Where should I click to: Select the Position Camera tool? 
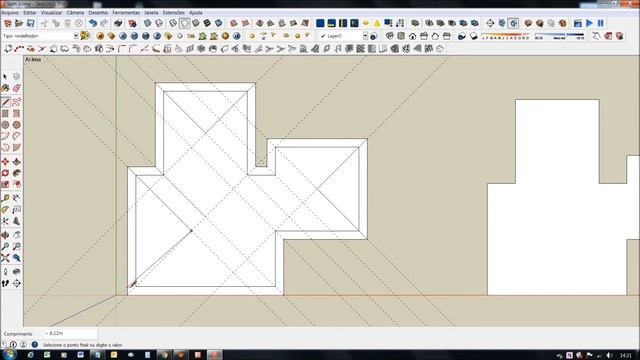(5, 272)
